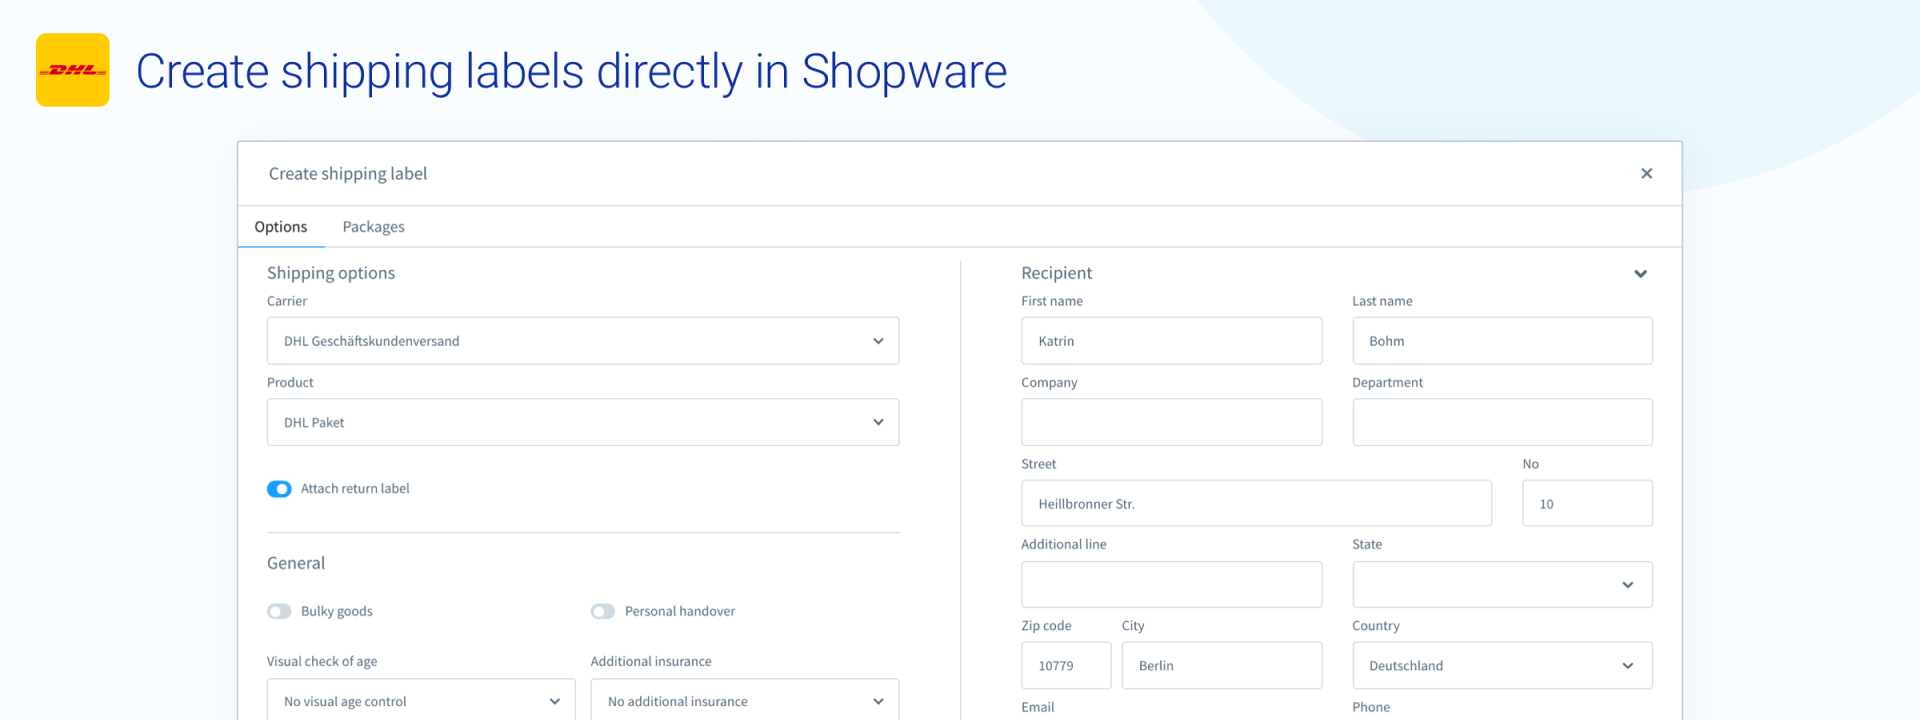Click the house number field showing 10
This screenshot has height=720, width=1920.
1587,503
